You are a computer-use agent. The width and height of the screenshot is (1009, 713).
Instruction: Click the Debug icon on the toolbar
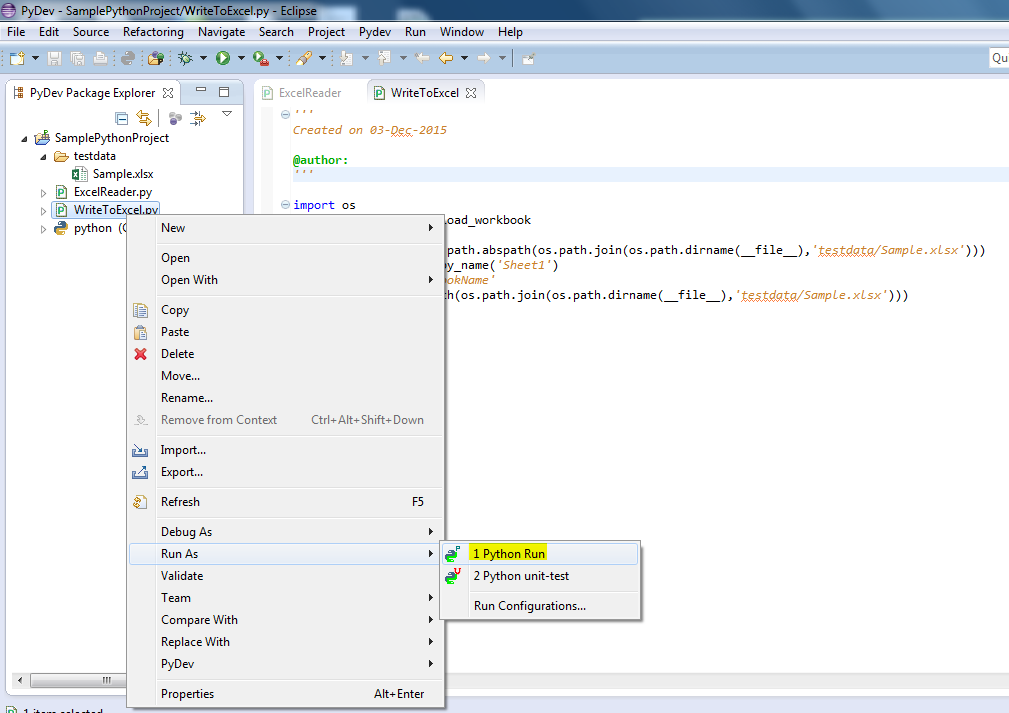[184, 58]
